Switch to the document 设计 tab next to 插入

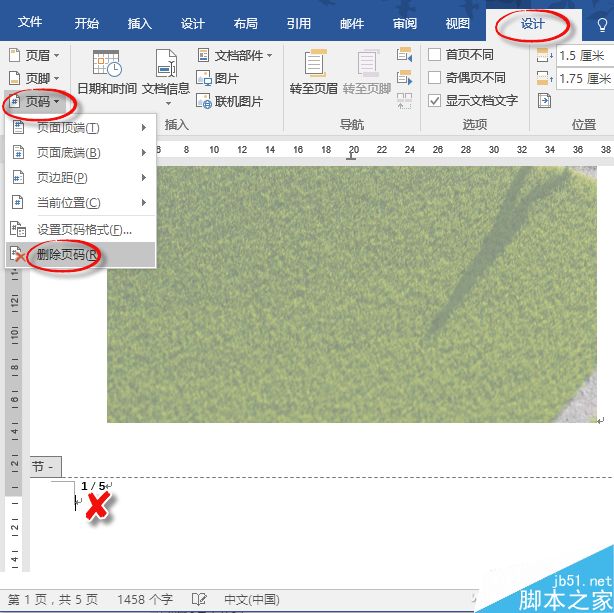click(192, 24)
